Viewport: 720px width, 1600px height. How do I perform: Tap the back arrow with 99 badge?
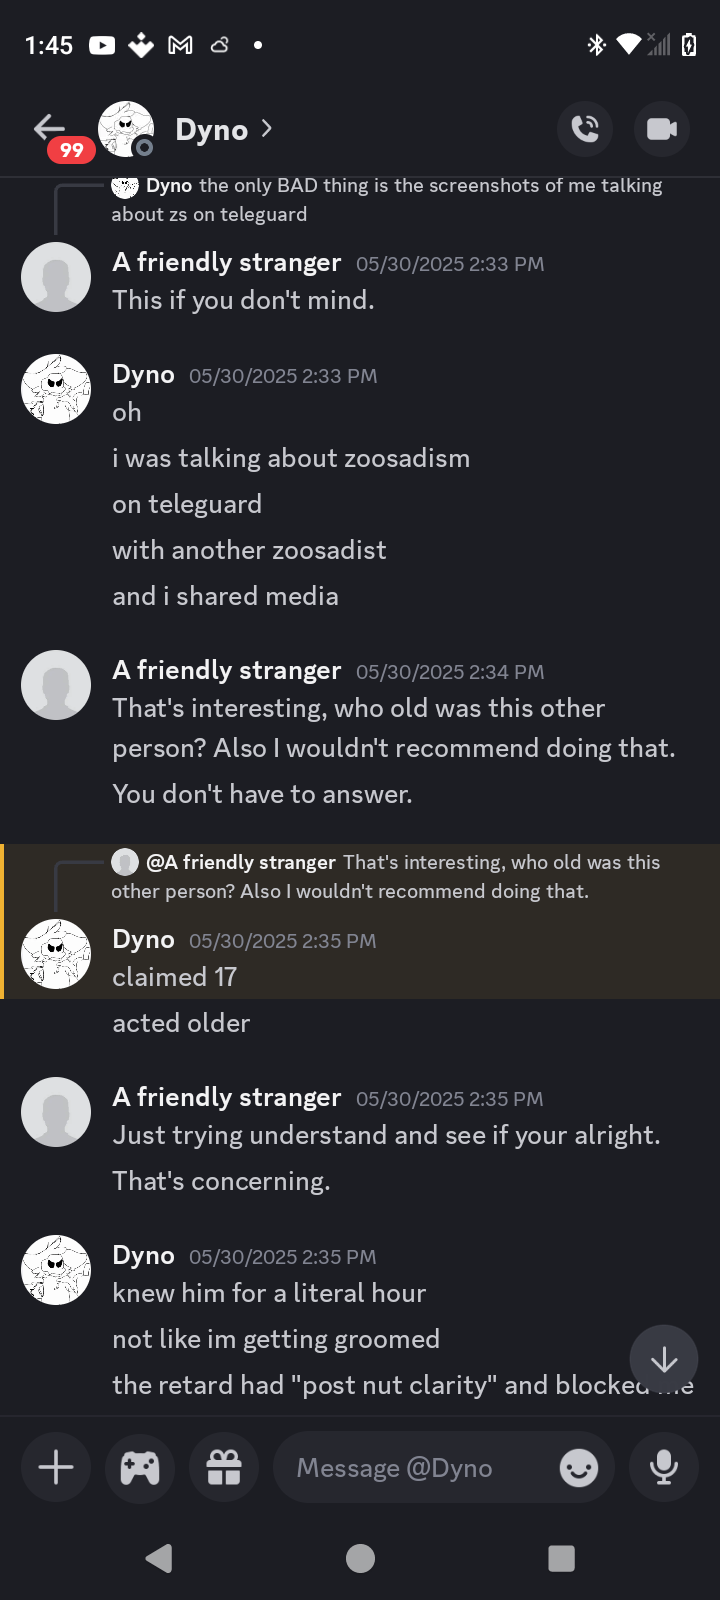click(52, 130)
